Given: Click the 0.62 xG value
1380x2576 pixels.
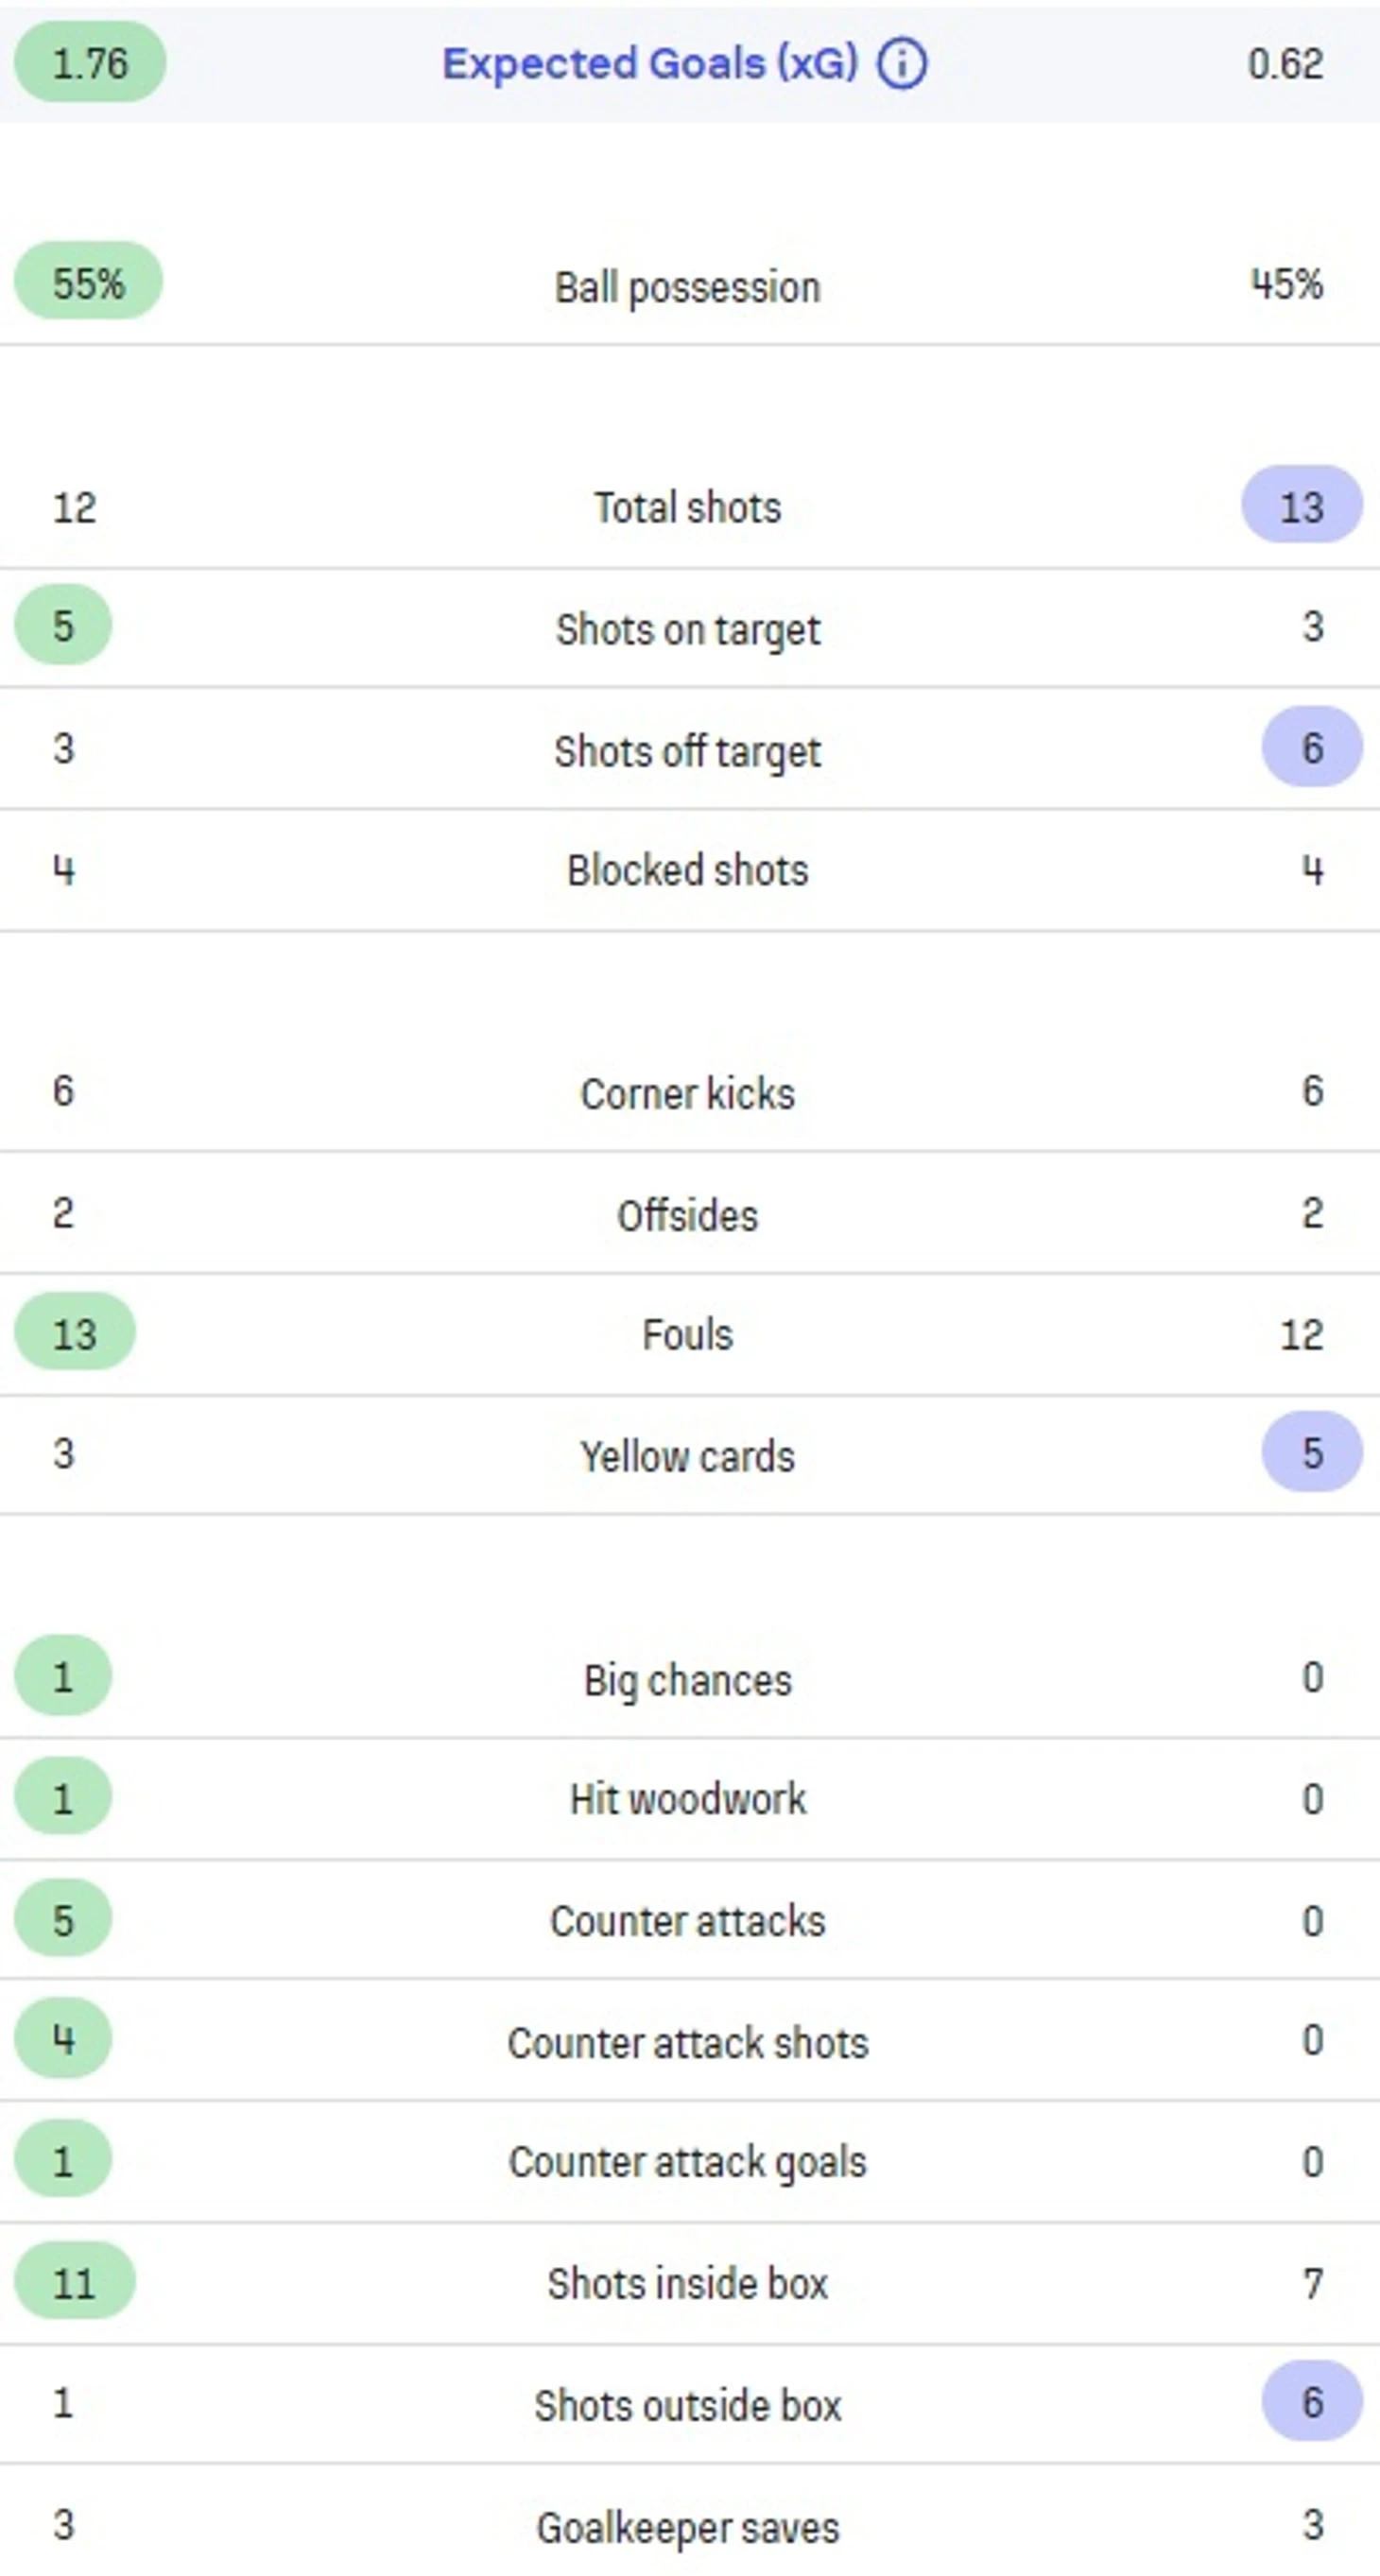Looking at the screenshot, I should 1285,64.
